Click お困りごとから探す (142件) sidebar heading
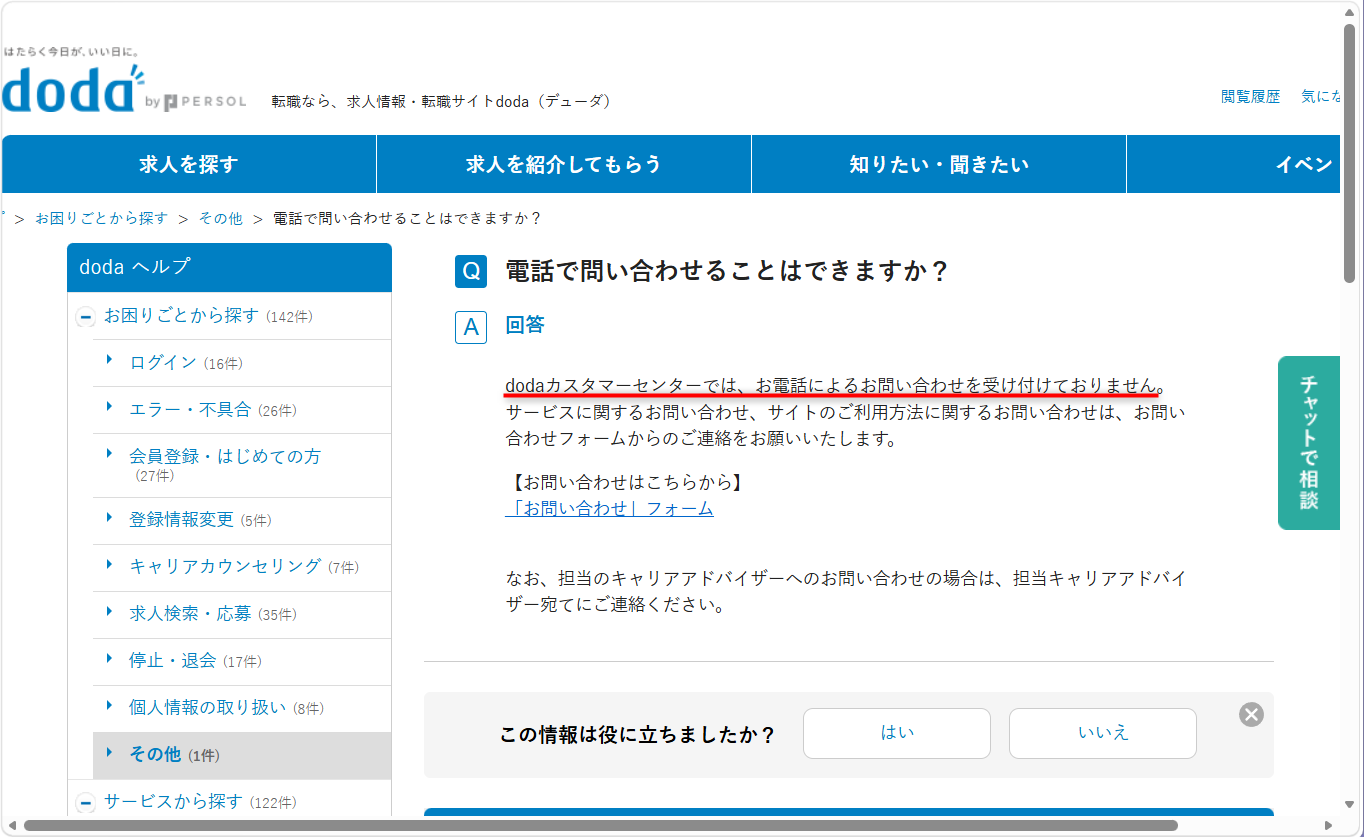Image resolution: width=1364 pixels, height=837 pixels. (x=208, y=316)
